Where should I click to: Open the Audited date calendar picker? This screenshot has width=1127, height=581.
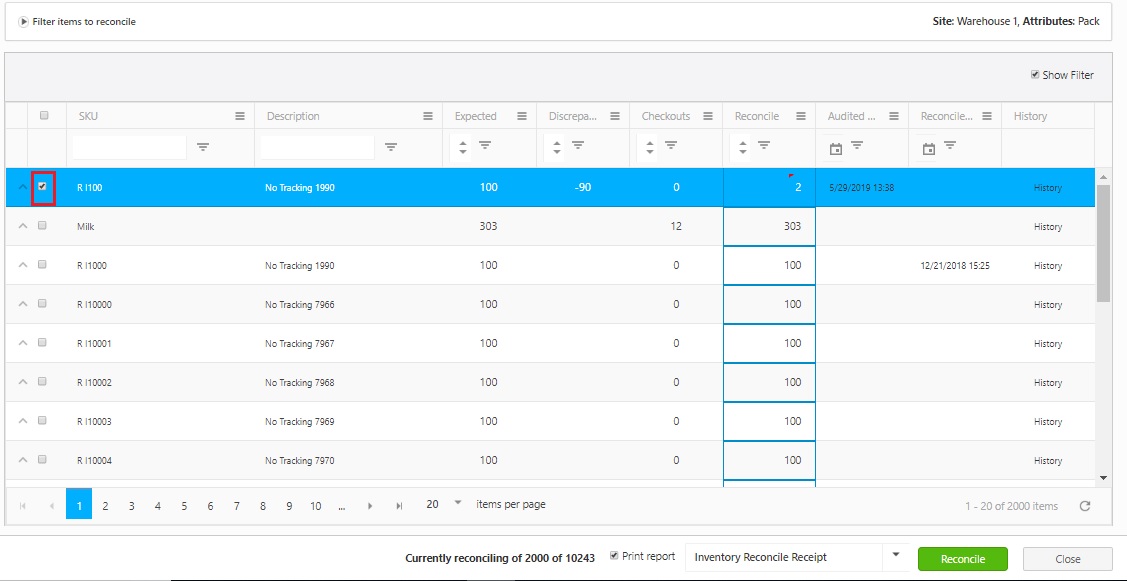(x=834, y=148)
